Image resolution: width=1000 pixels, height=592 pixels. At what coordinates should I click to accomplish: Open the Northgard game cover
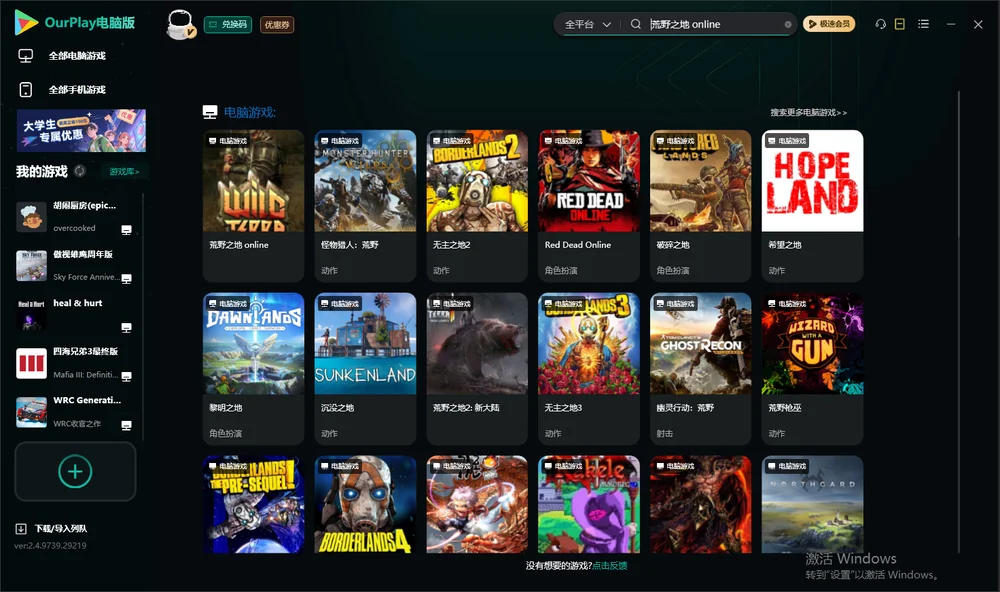click(x=812, y=504)
